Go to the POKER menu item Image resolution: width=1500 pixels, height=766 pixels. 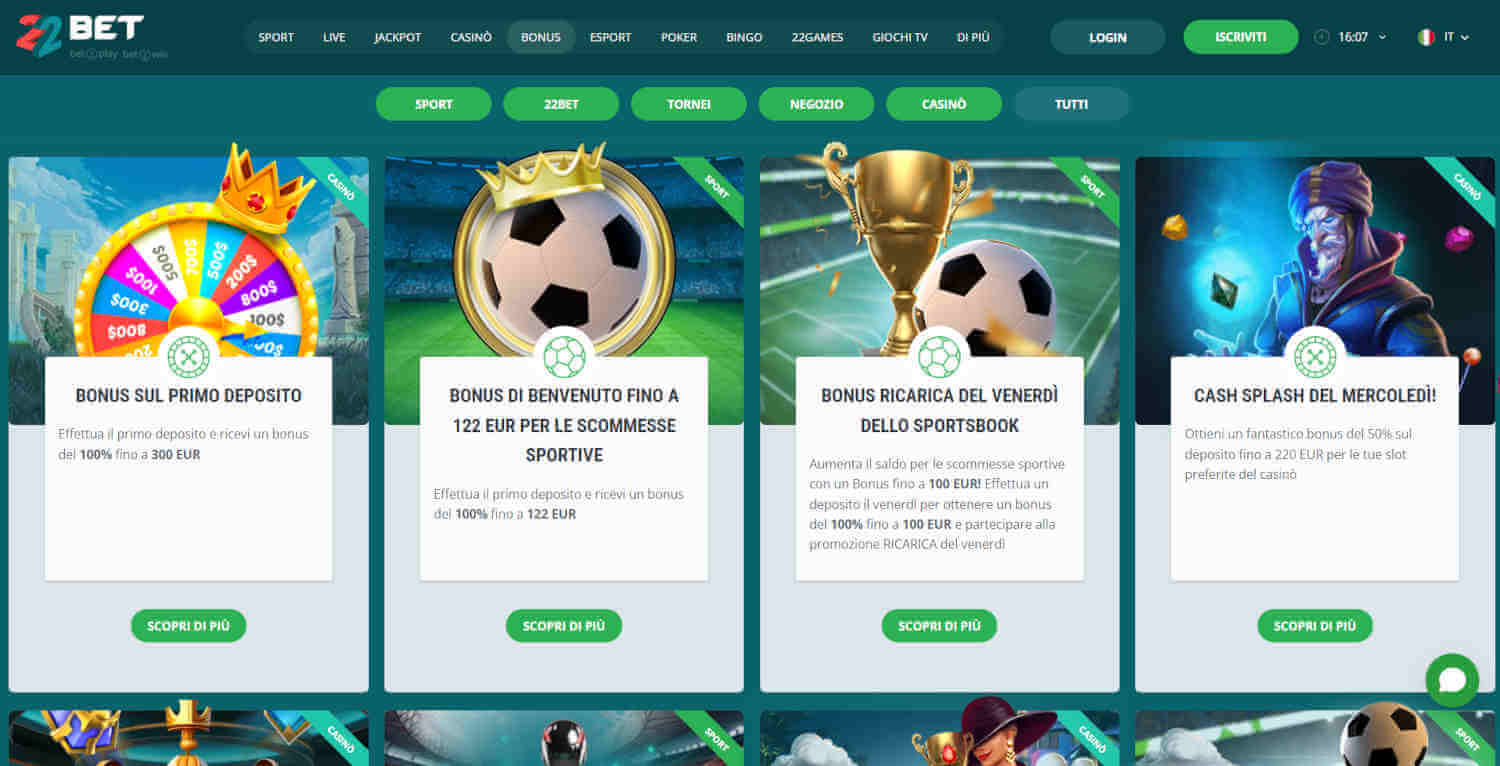click(x=679, y=37)
